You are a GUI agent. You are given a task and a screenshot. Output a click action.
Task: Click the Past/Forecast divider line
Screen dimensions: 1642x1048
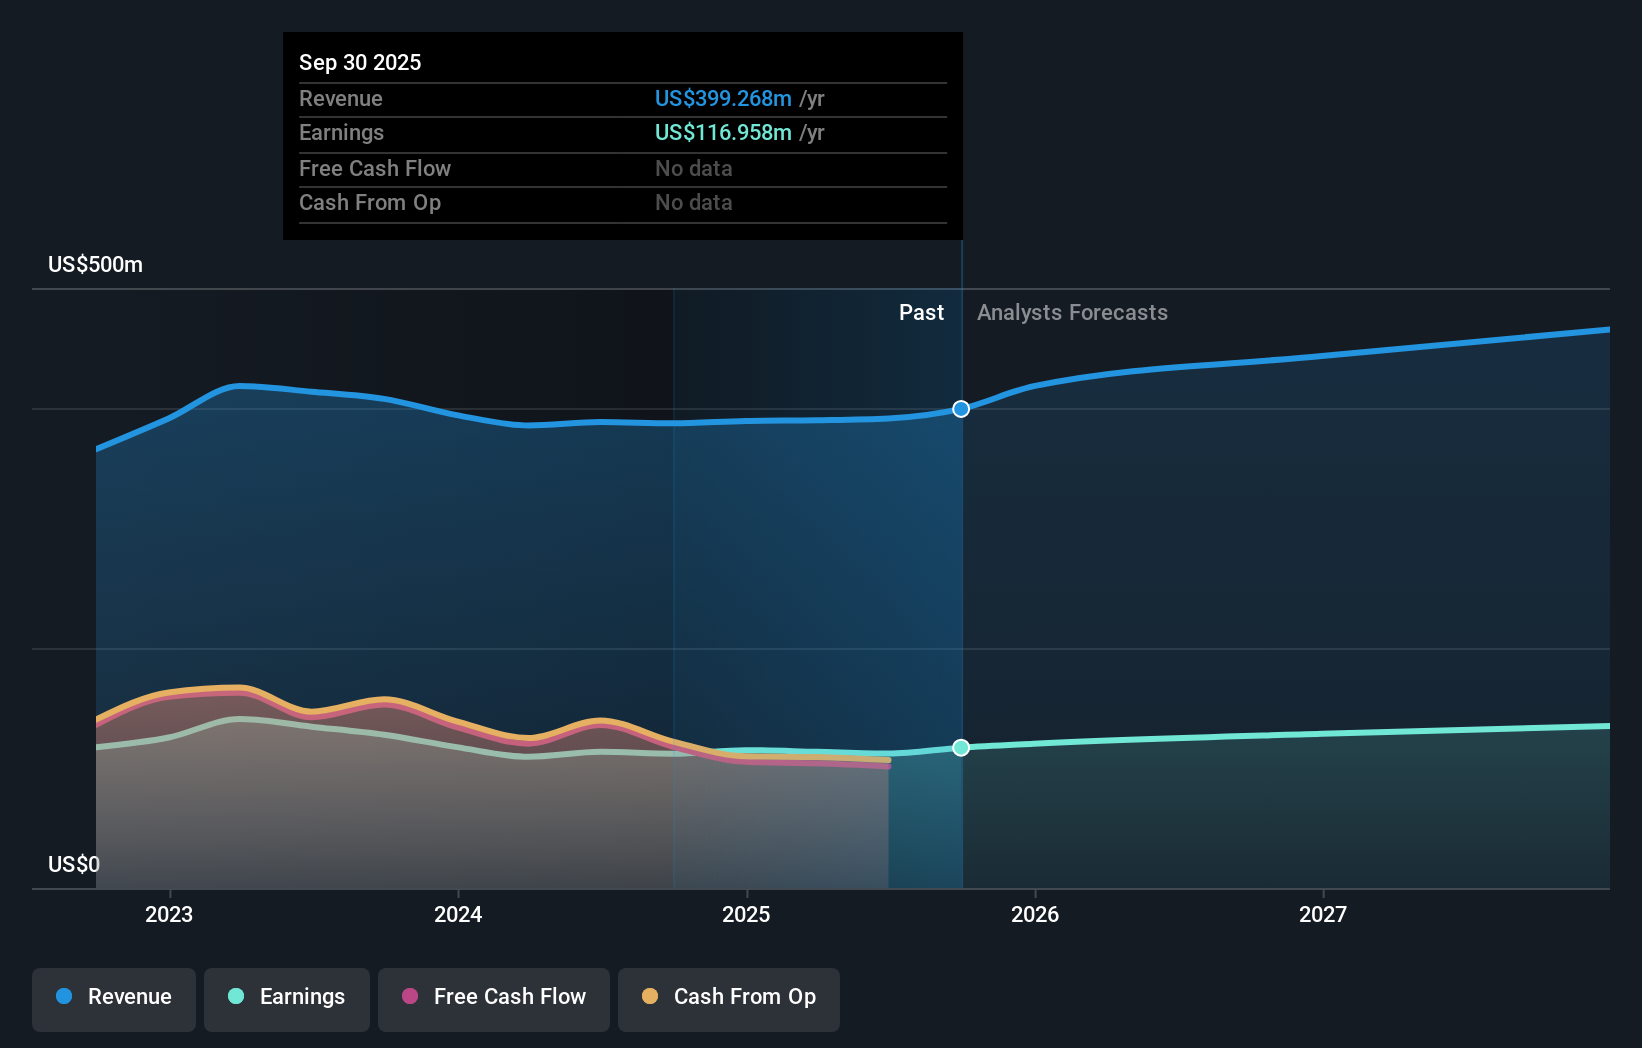point(960,570)
